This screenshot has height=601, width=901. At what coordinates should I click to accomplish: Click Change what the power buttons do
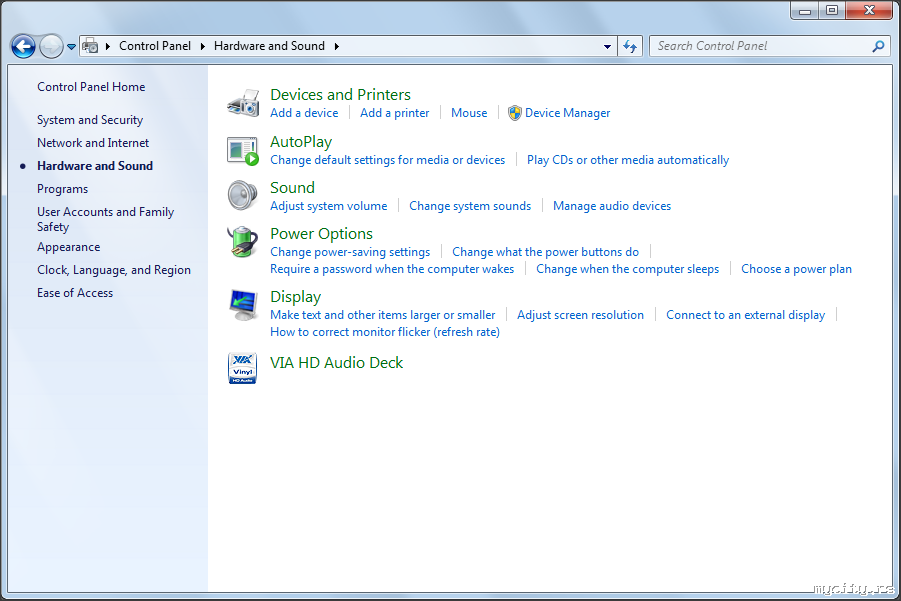[x=545, y=252]
